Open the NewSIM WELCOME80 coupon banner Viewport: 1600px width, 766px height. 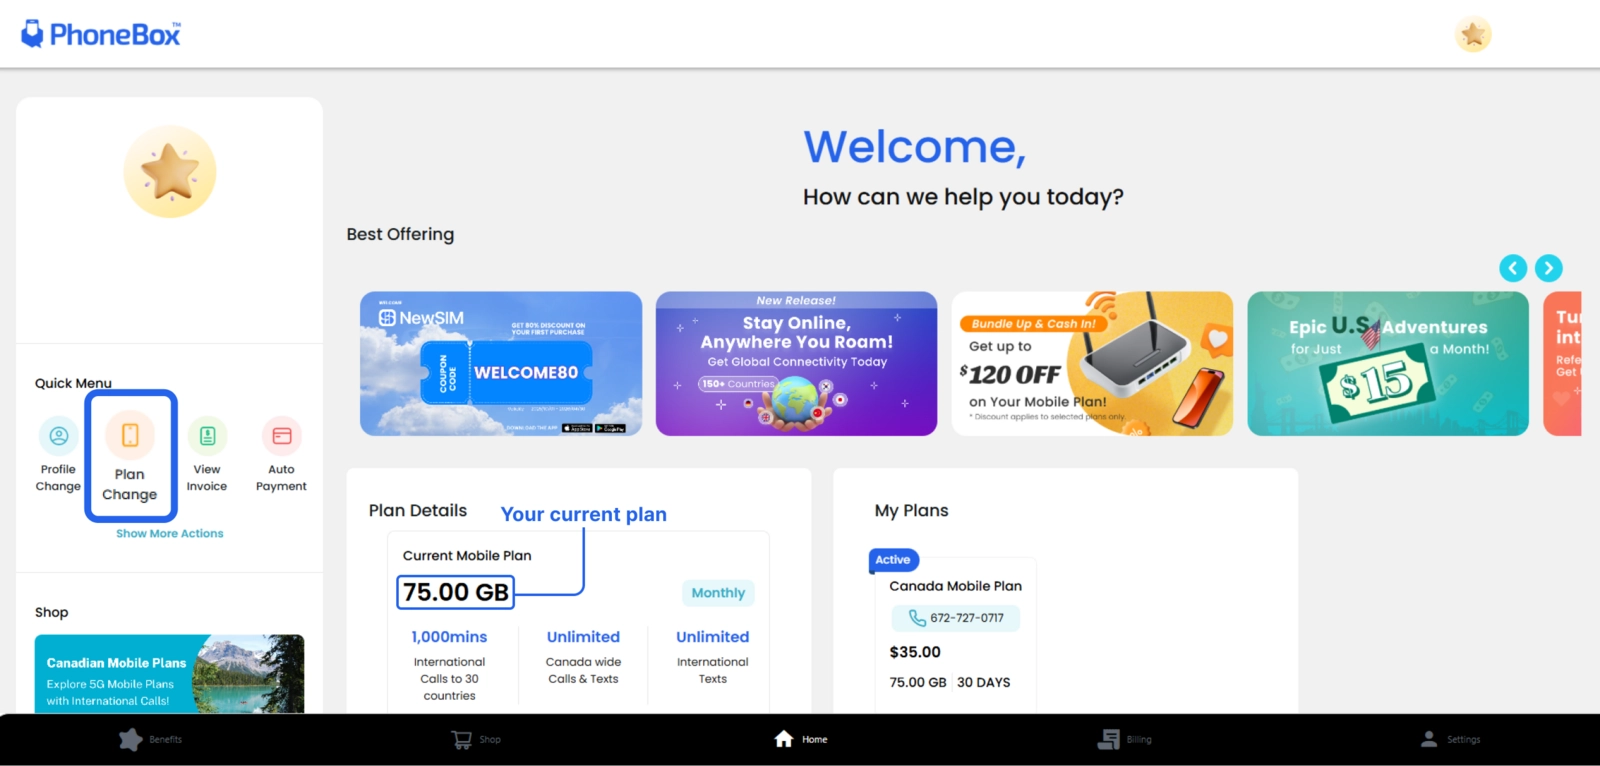coord(501,364)
